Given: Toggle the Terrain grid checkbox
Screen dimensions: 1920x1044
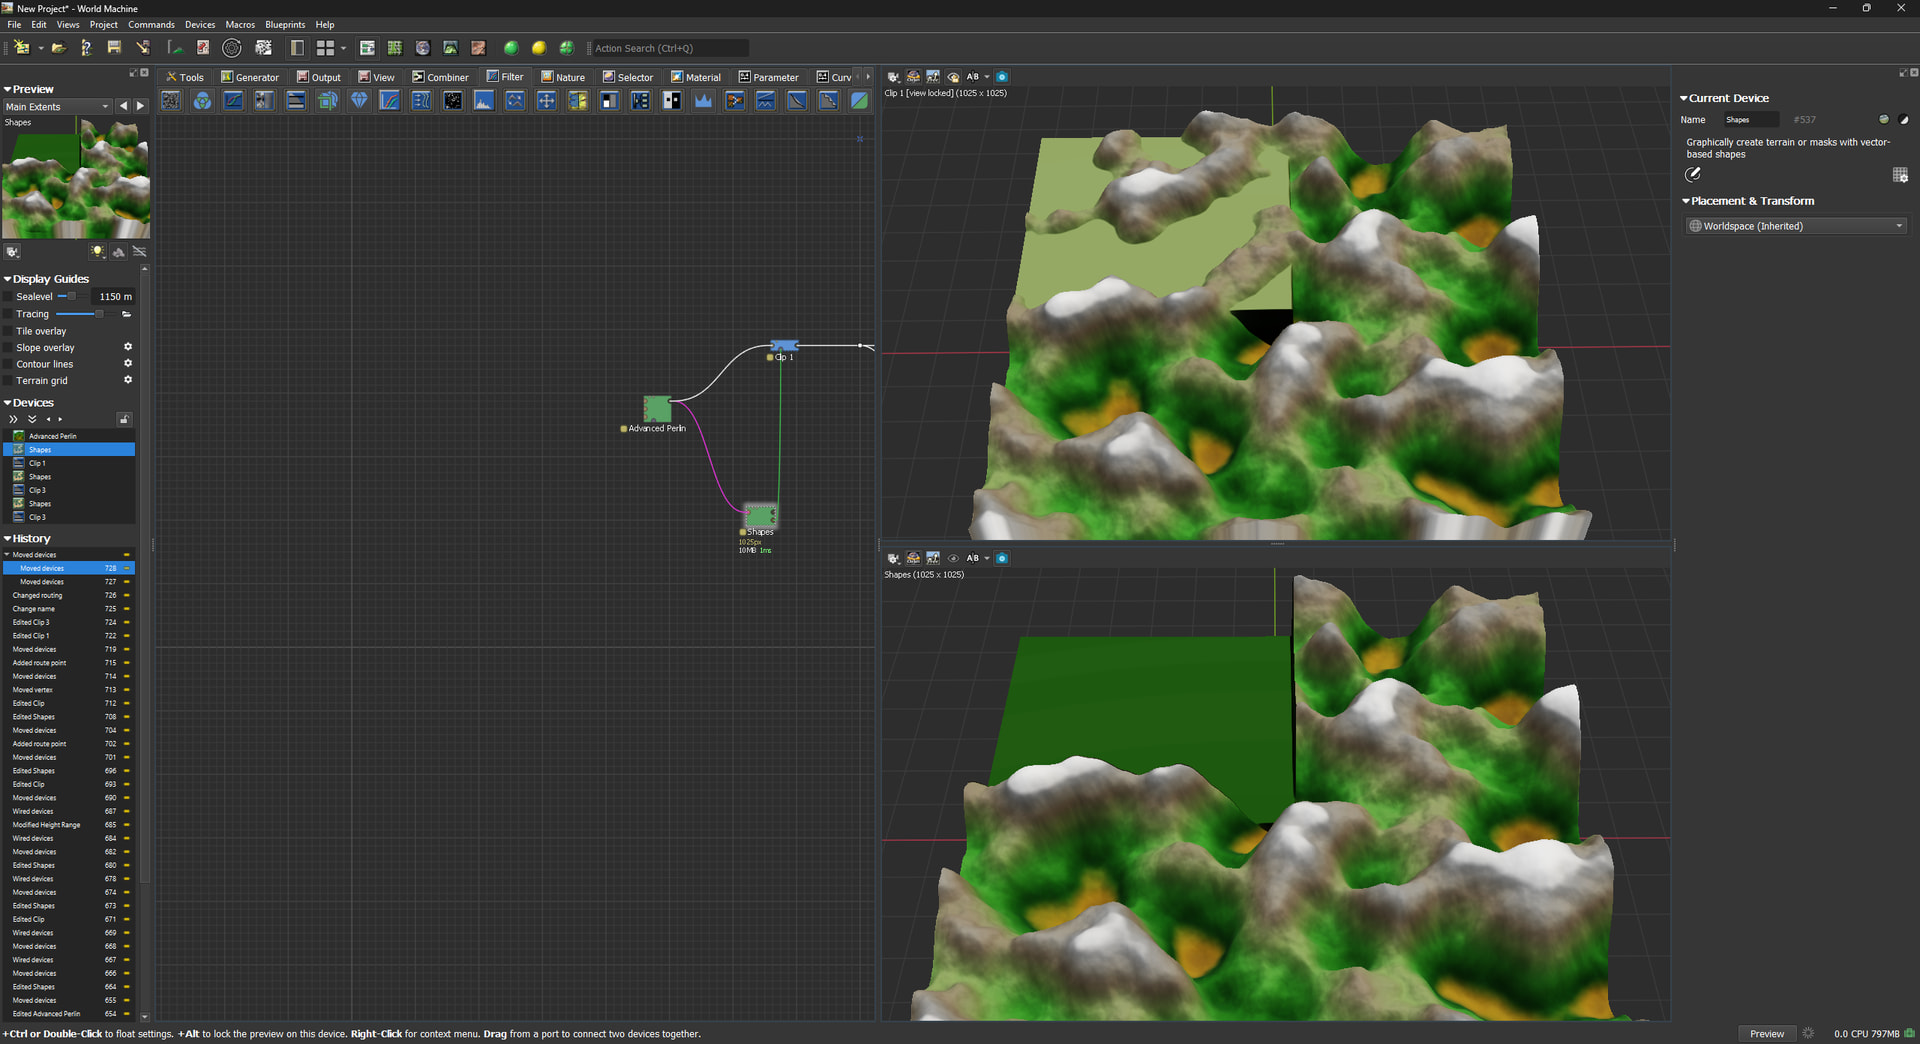Looking at the screenshot, I should 9,381.
